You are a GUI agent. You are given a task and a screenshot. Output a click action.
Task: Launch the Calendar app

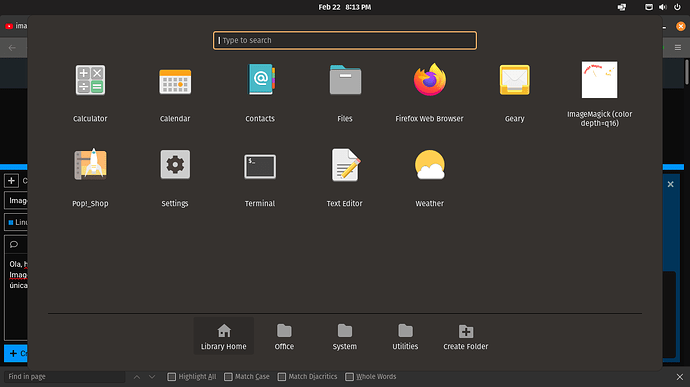(x=175, y=81)
